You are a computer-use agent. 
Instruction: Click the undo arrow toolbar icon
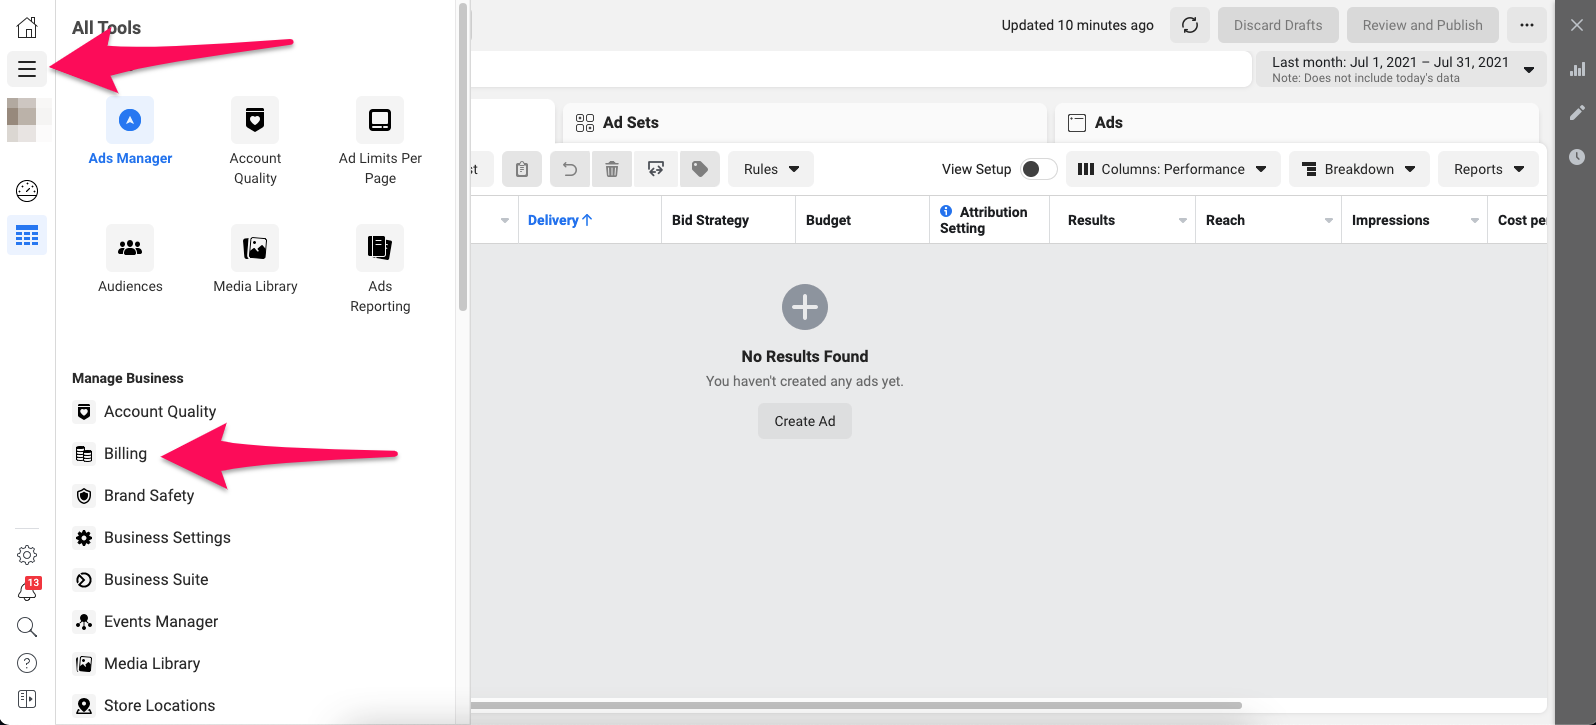(570, 169)
